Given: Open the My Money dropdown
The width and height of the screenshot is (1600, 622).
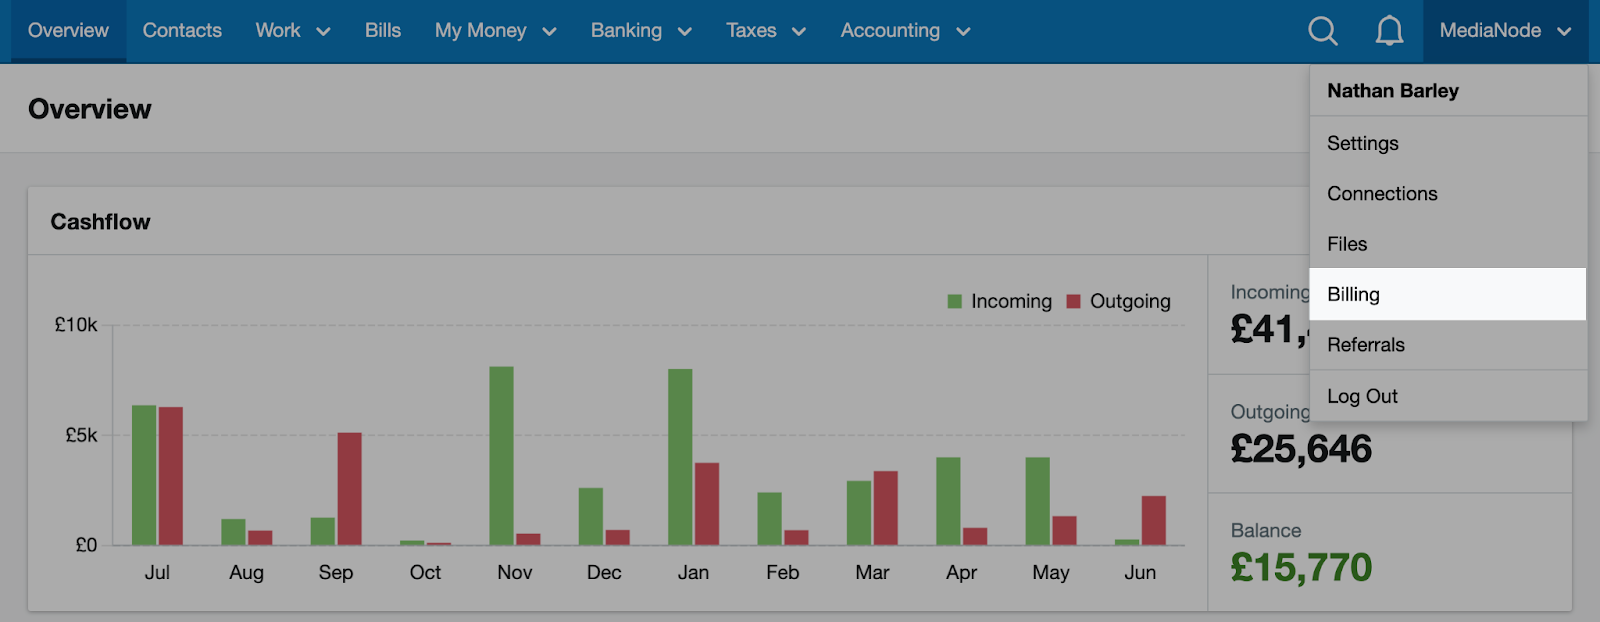Looking at the screenshot, I should (x=495, y=31).
